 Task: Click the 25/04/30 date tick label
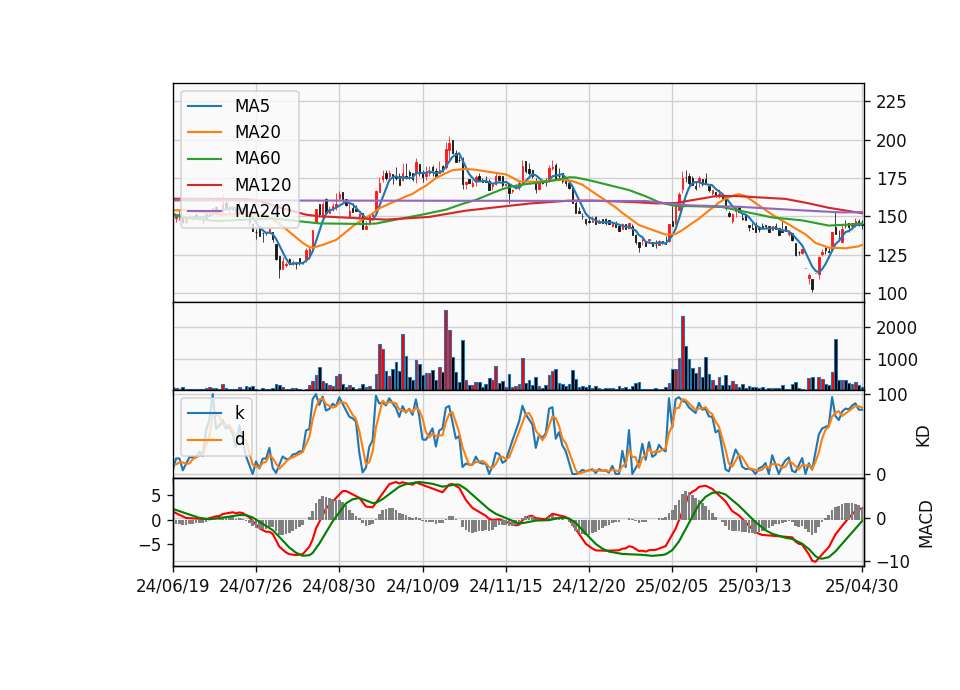pyautogui.click(x=861, y=586)
